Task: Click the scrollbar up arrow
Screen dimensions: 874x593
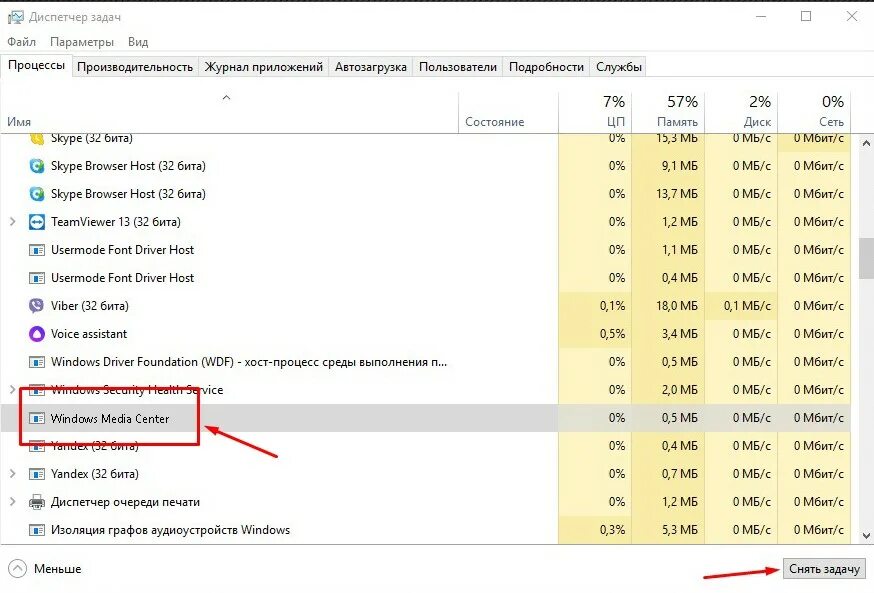Action: 866,144
